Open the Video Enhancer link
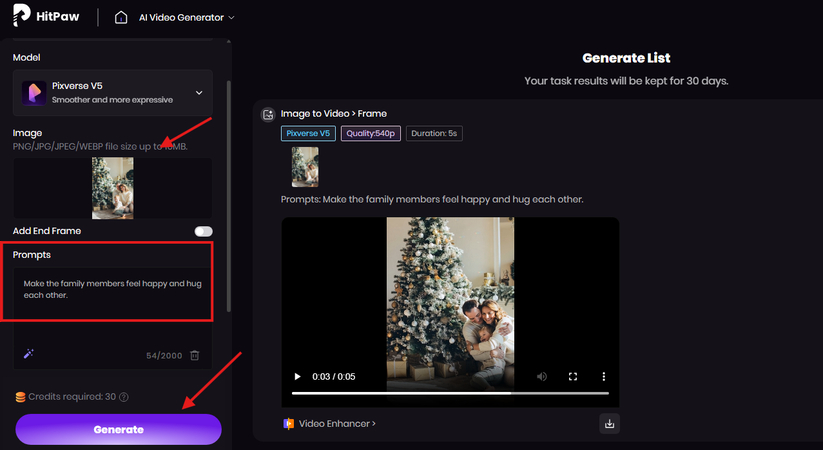Screen dimensions: 823x450 click(337, 424)
